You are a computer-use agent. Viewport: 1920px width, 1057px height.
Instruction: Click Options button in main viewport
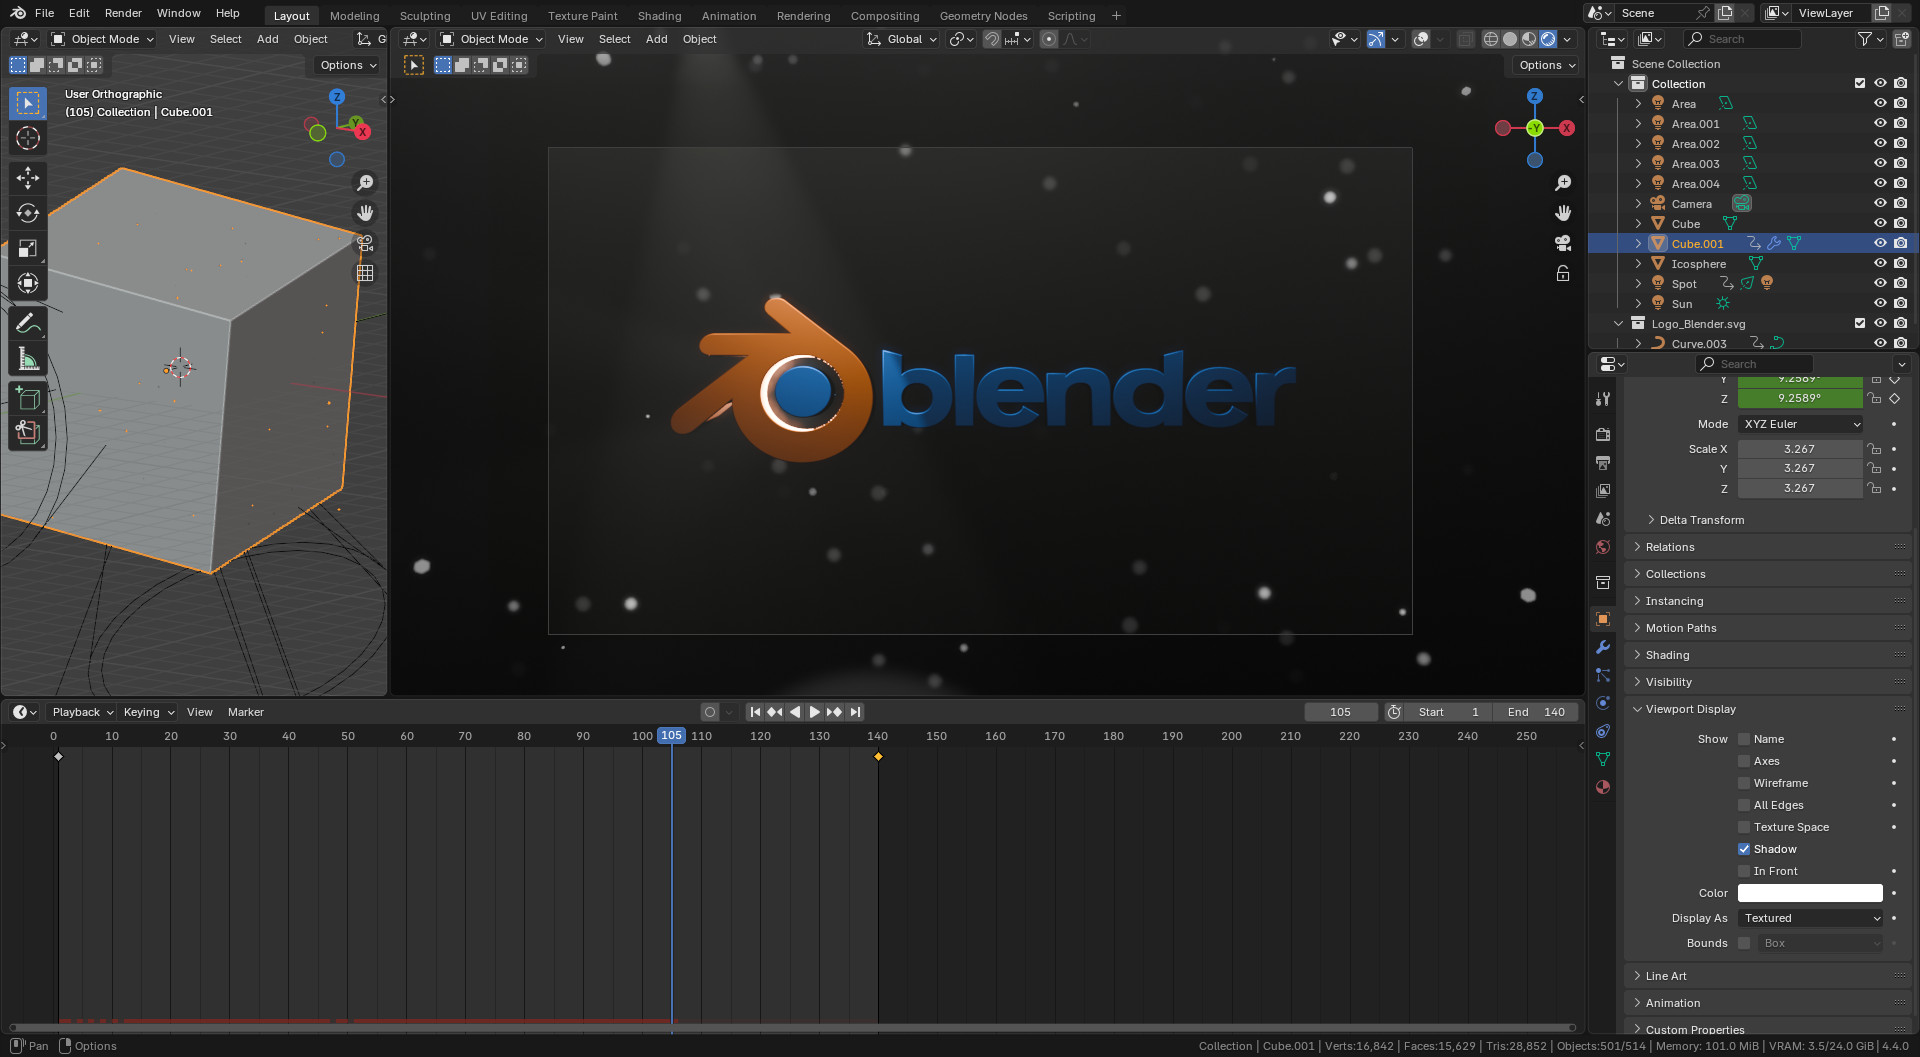[1546, 65]
